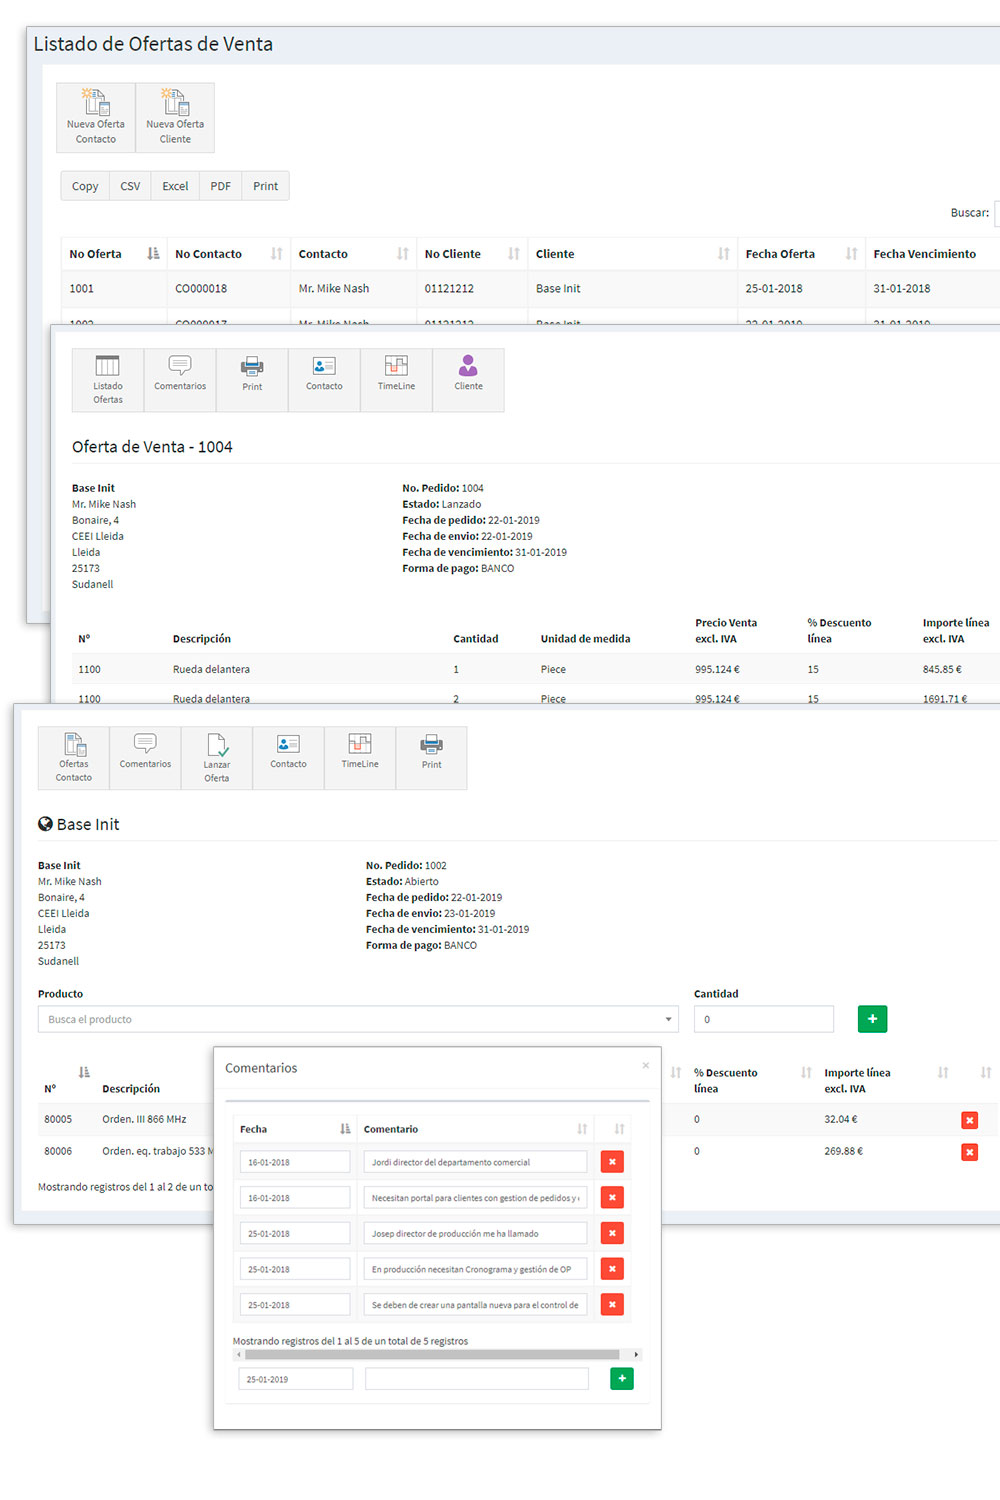Add product with green plus button
Screen dimensions: 1000x1500
pyautogui.click(x=872, y=1019)
